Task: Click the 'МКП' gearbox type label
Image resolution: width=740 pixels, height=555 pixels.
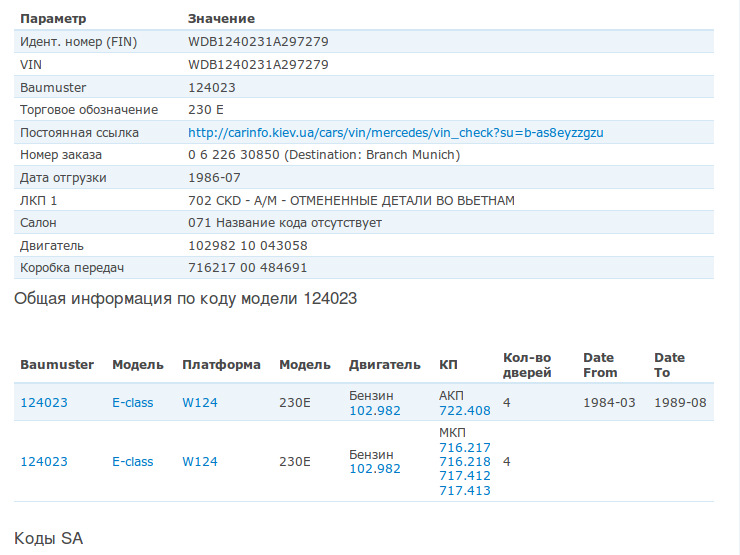Action: (452, 433)
